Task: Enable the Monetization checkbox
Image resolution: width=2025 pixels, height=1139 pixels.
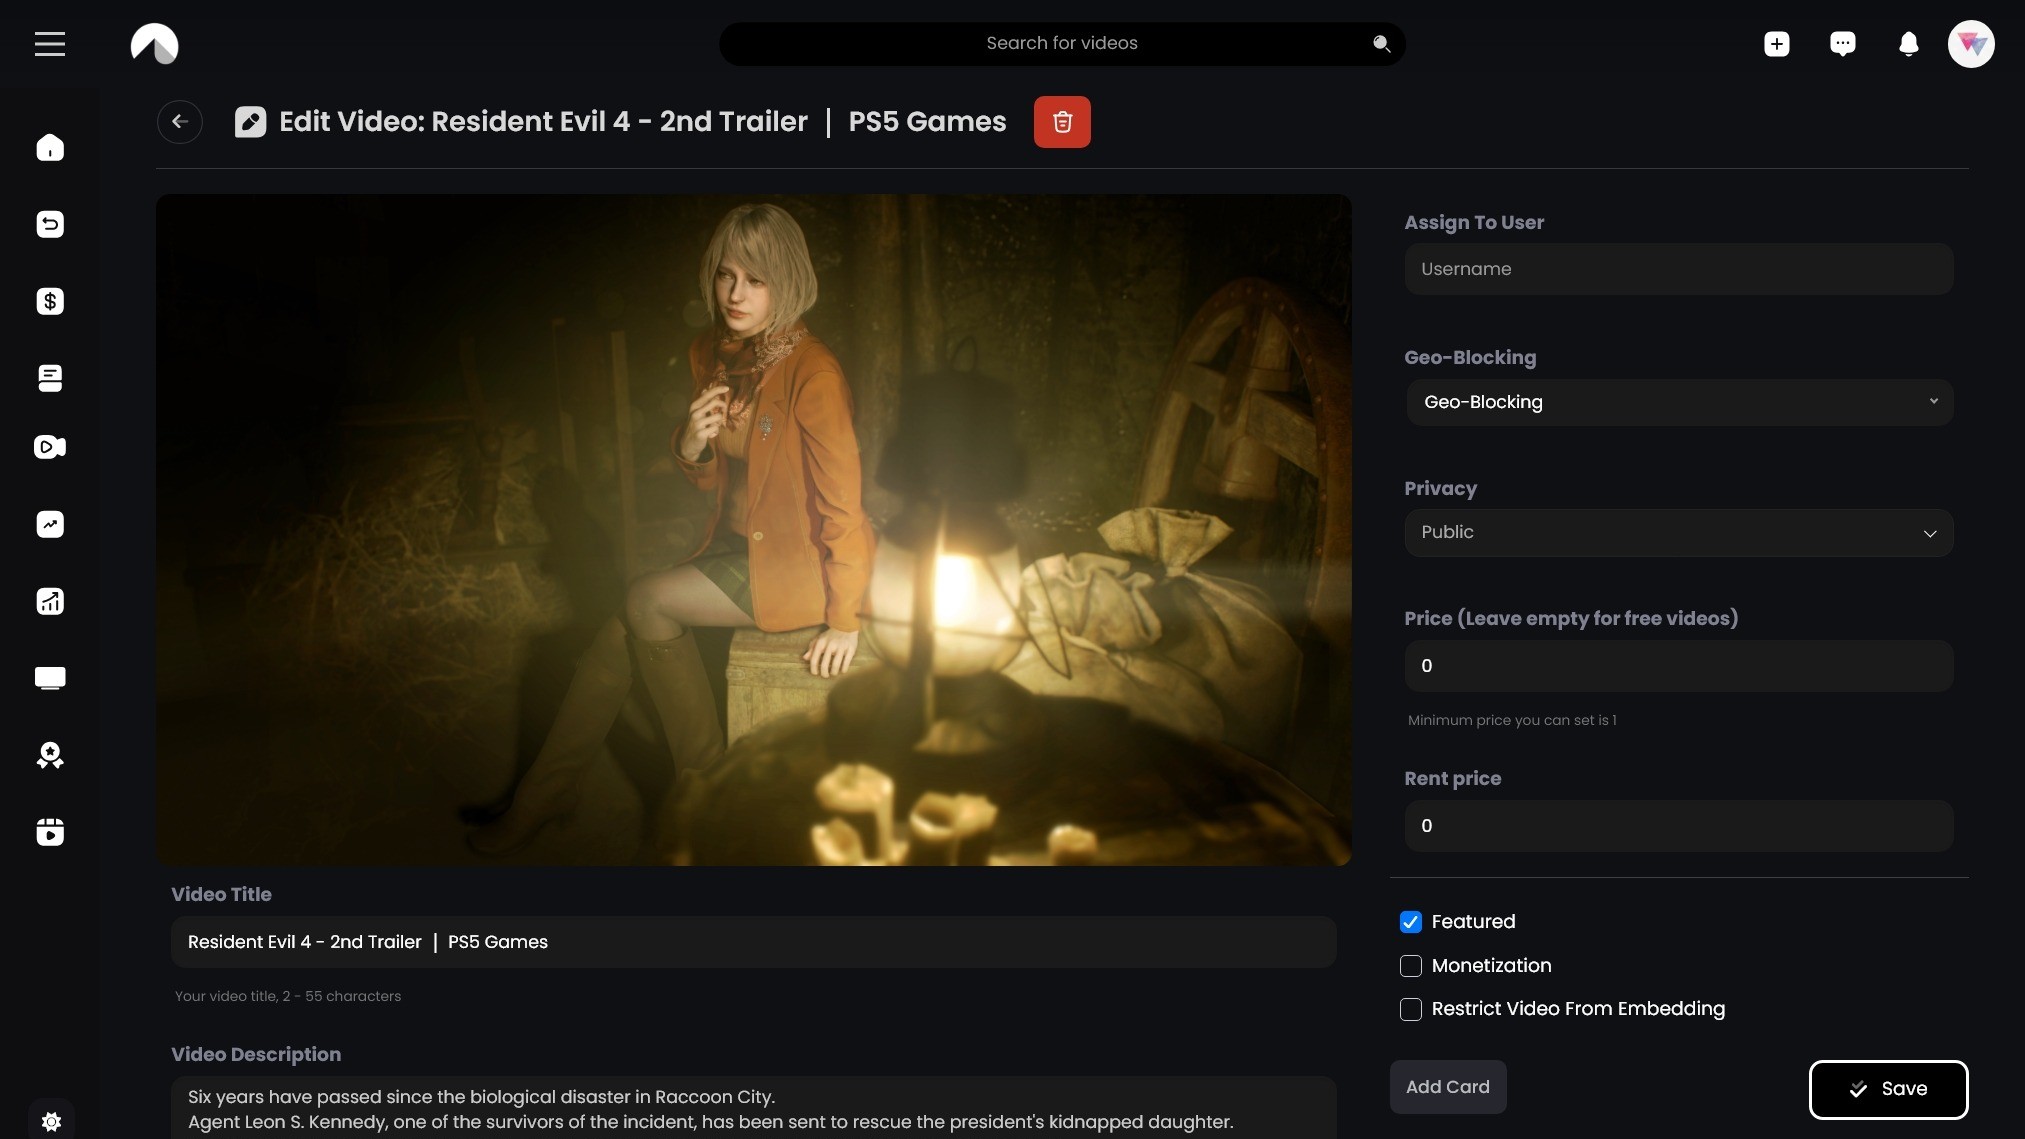Action: 1410,966
